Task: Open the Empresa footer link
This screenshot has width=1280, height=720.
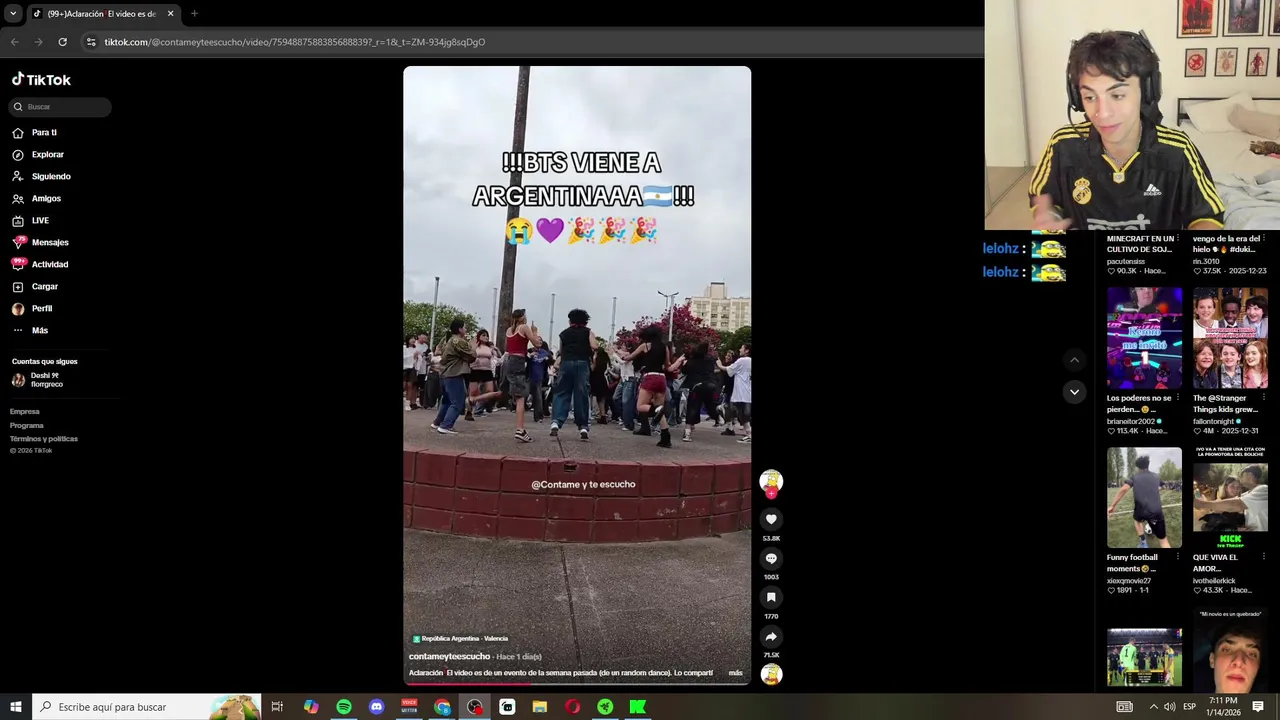Action: [x=25, y=411]
